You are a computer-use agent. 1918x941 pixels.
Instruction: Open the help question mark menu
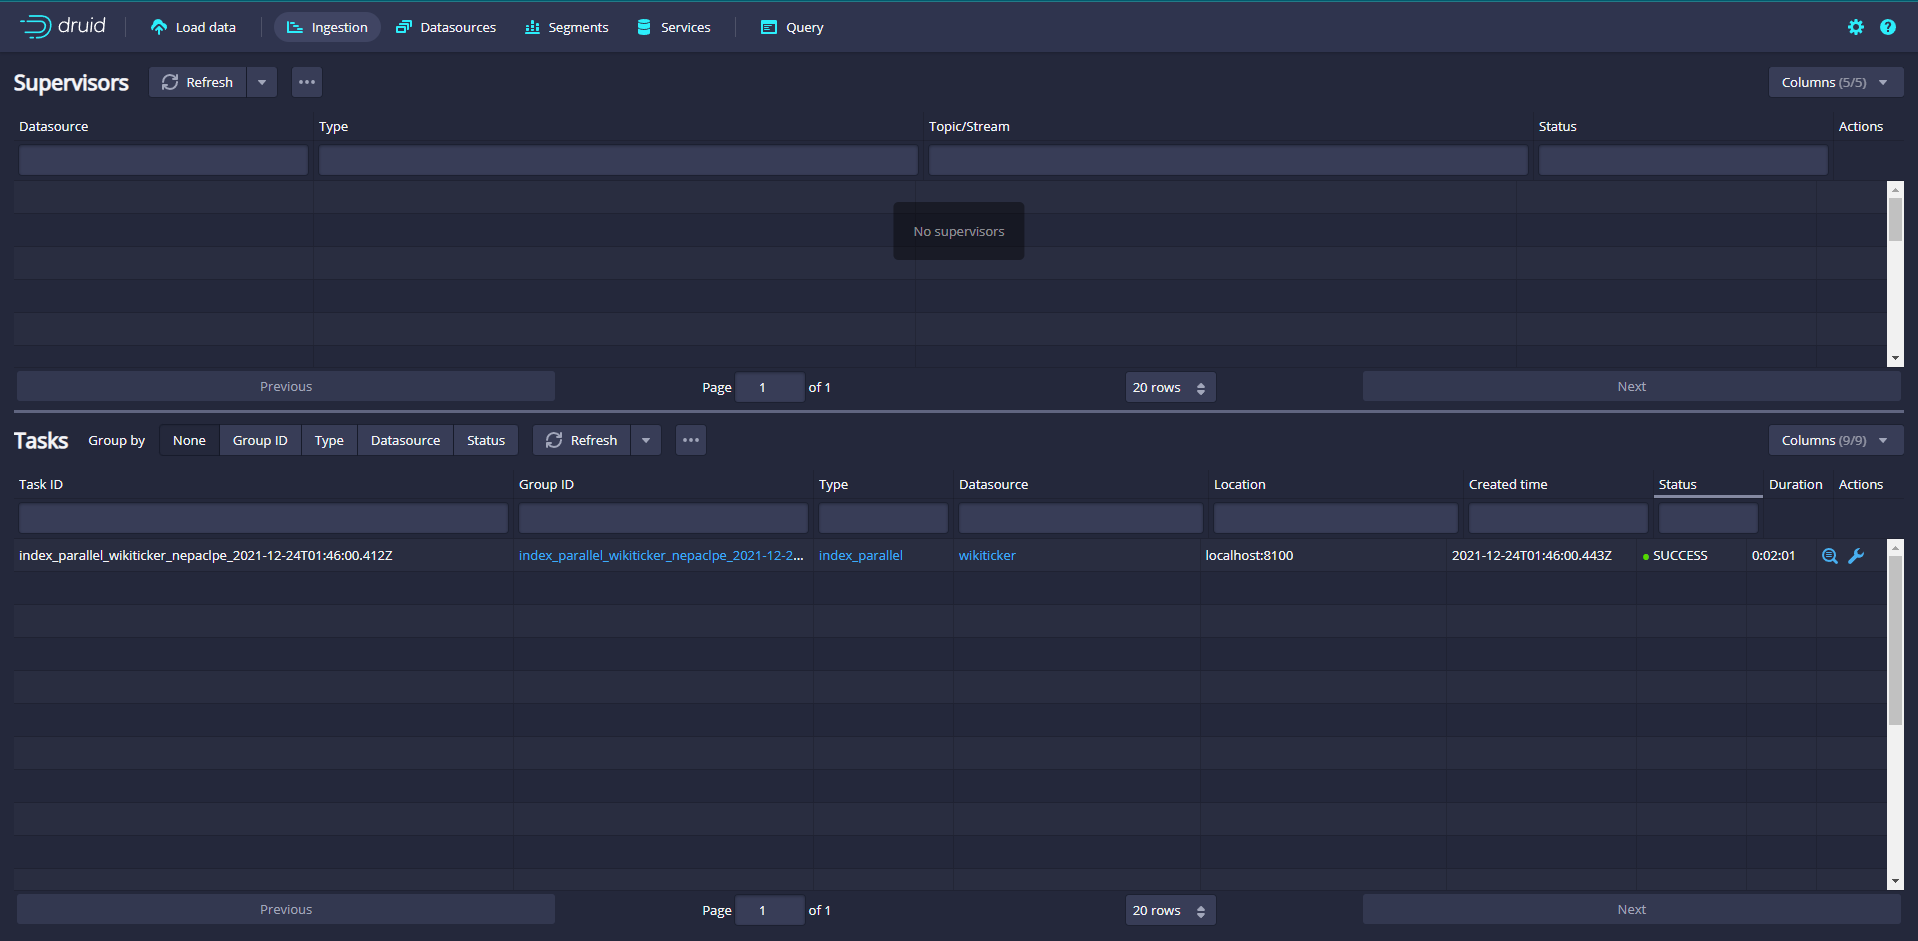1888,27
